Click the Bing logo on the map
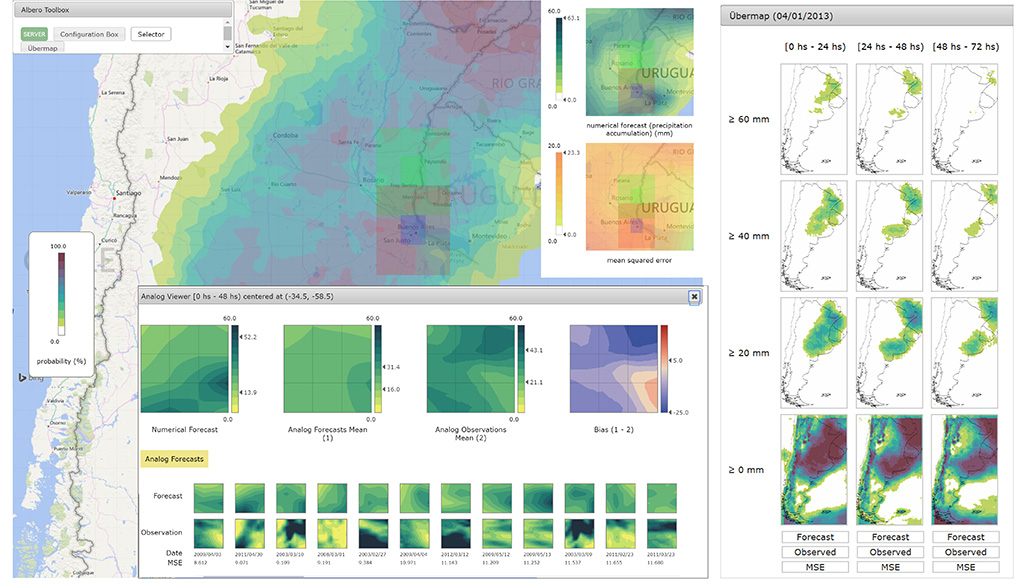Image resolution: width=1024 pixels, height=587 pixels. [x=22, y=377]
